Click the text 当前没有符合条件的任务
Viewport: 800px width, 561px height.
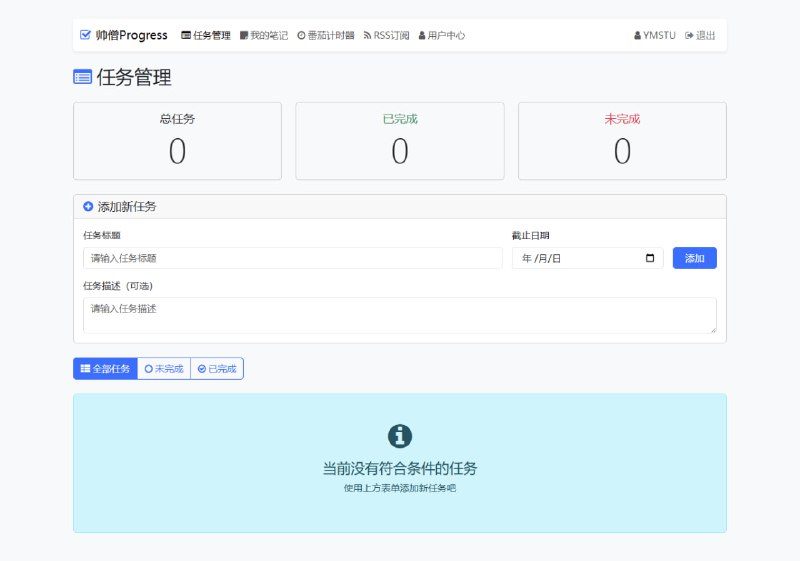click(x=400, y=468)
